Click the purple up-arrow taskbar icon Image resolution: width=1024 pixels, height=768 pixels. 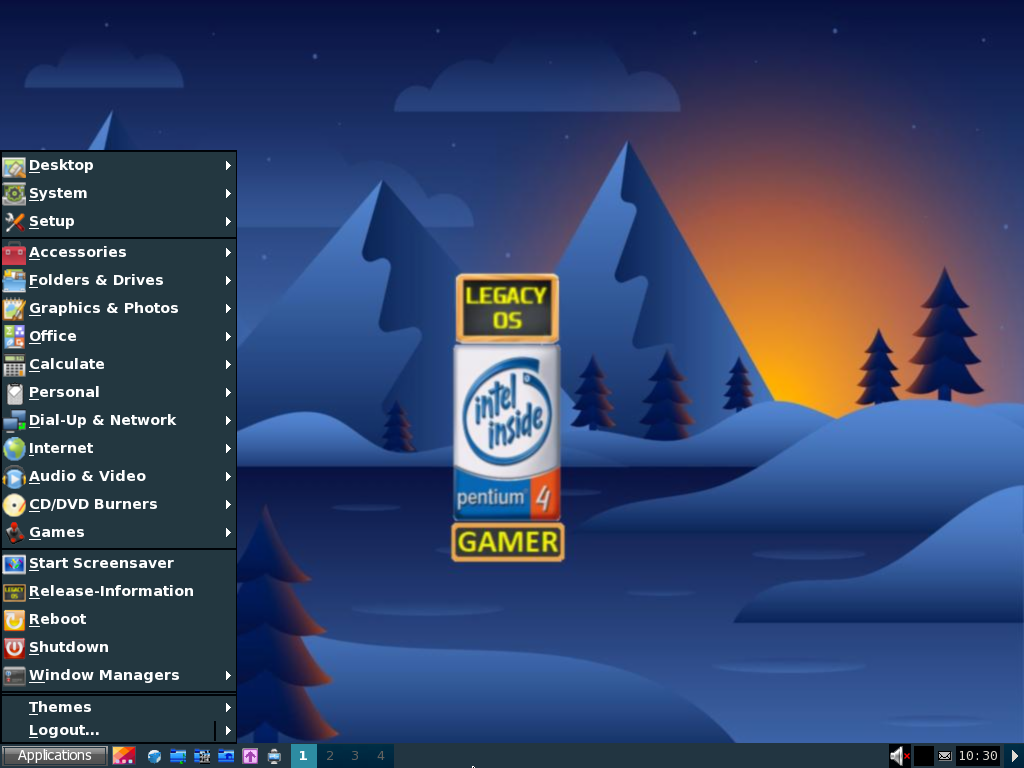coord(250,756)
